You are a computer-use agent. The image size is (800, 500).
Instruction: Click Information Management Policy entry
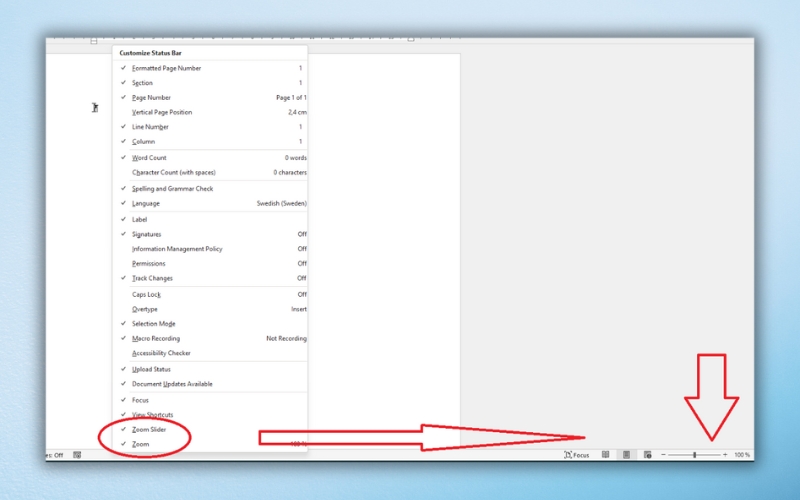(177, 249)
